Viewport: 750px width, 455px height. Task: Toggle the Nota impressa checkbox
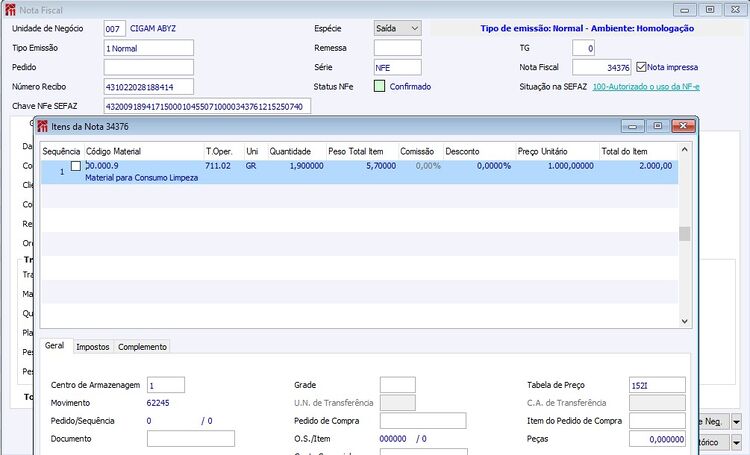coord(641,67)
